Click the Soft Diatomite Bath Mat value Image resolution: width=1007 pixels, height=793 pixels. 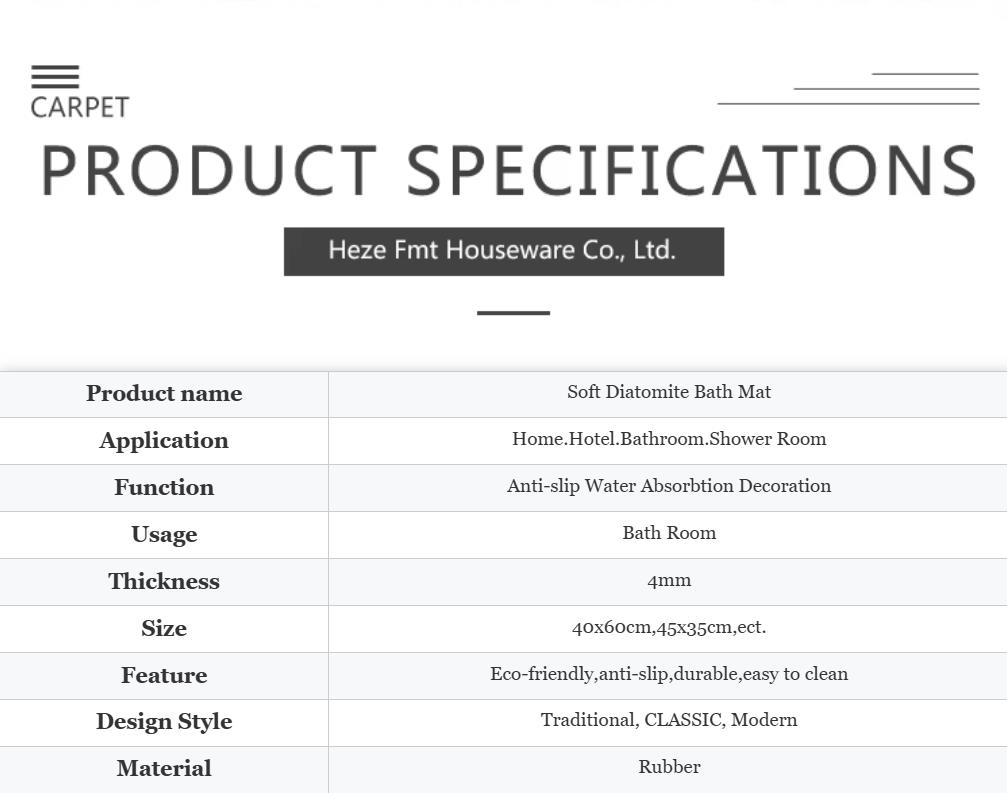[x=669, y=392]
